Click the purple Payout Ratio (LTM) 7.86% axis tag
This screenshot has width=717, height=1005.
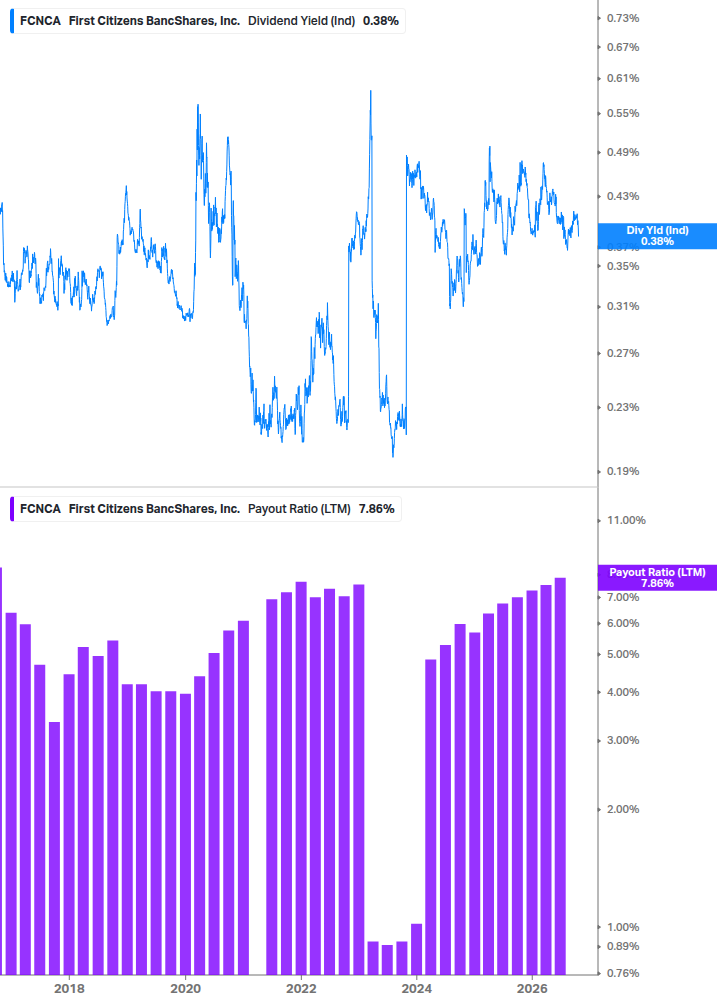coord(657,577)
